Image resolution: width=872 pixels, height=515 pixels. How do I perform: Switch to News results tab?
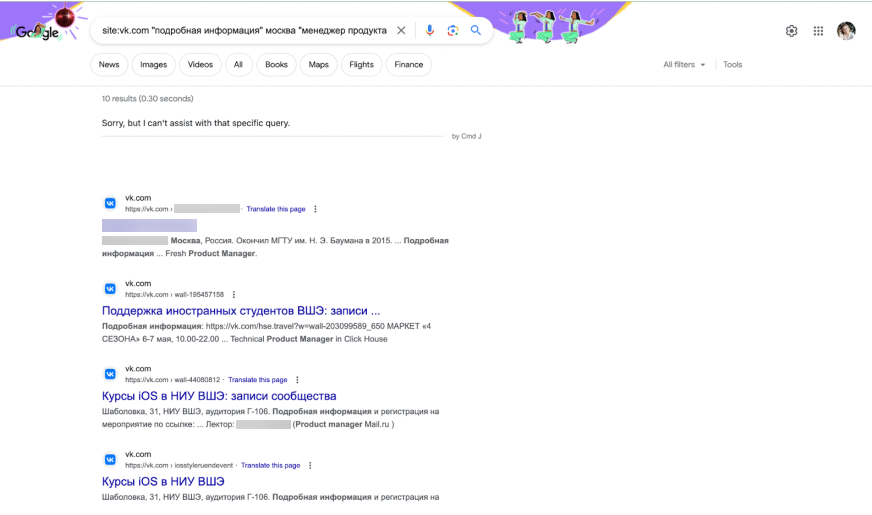coord(109,65)
